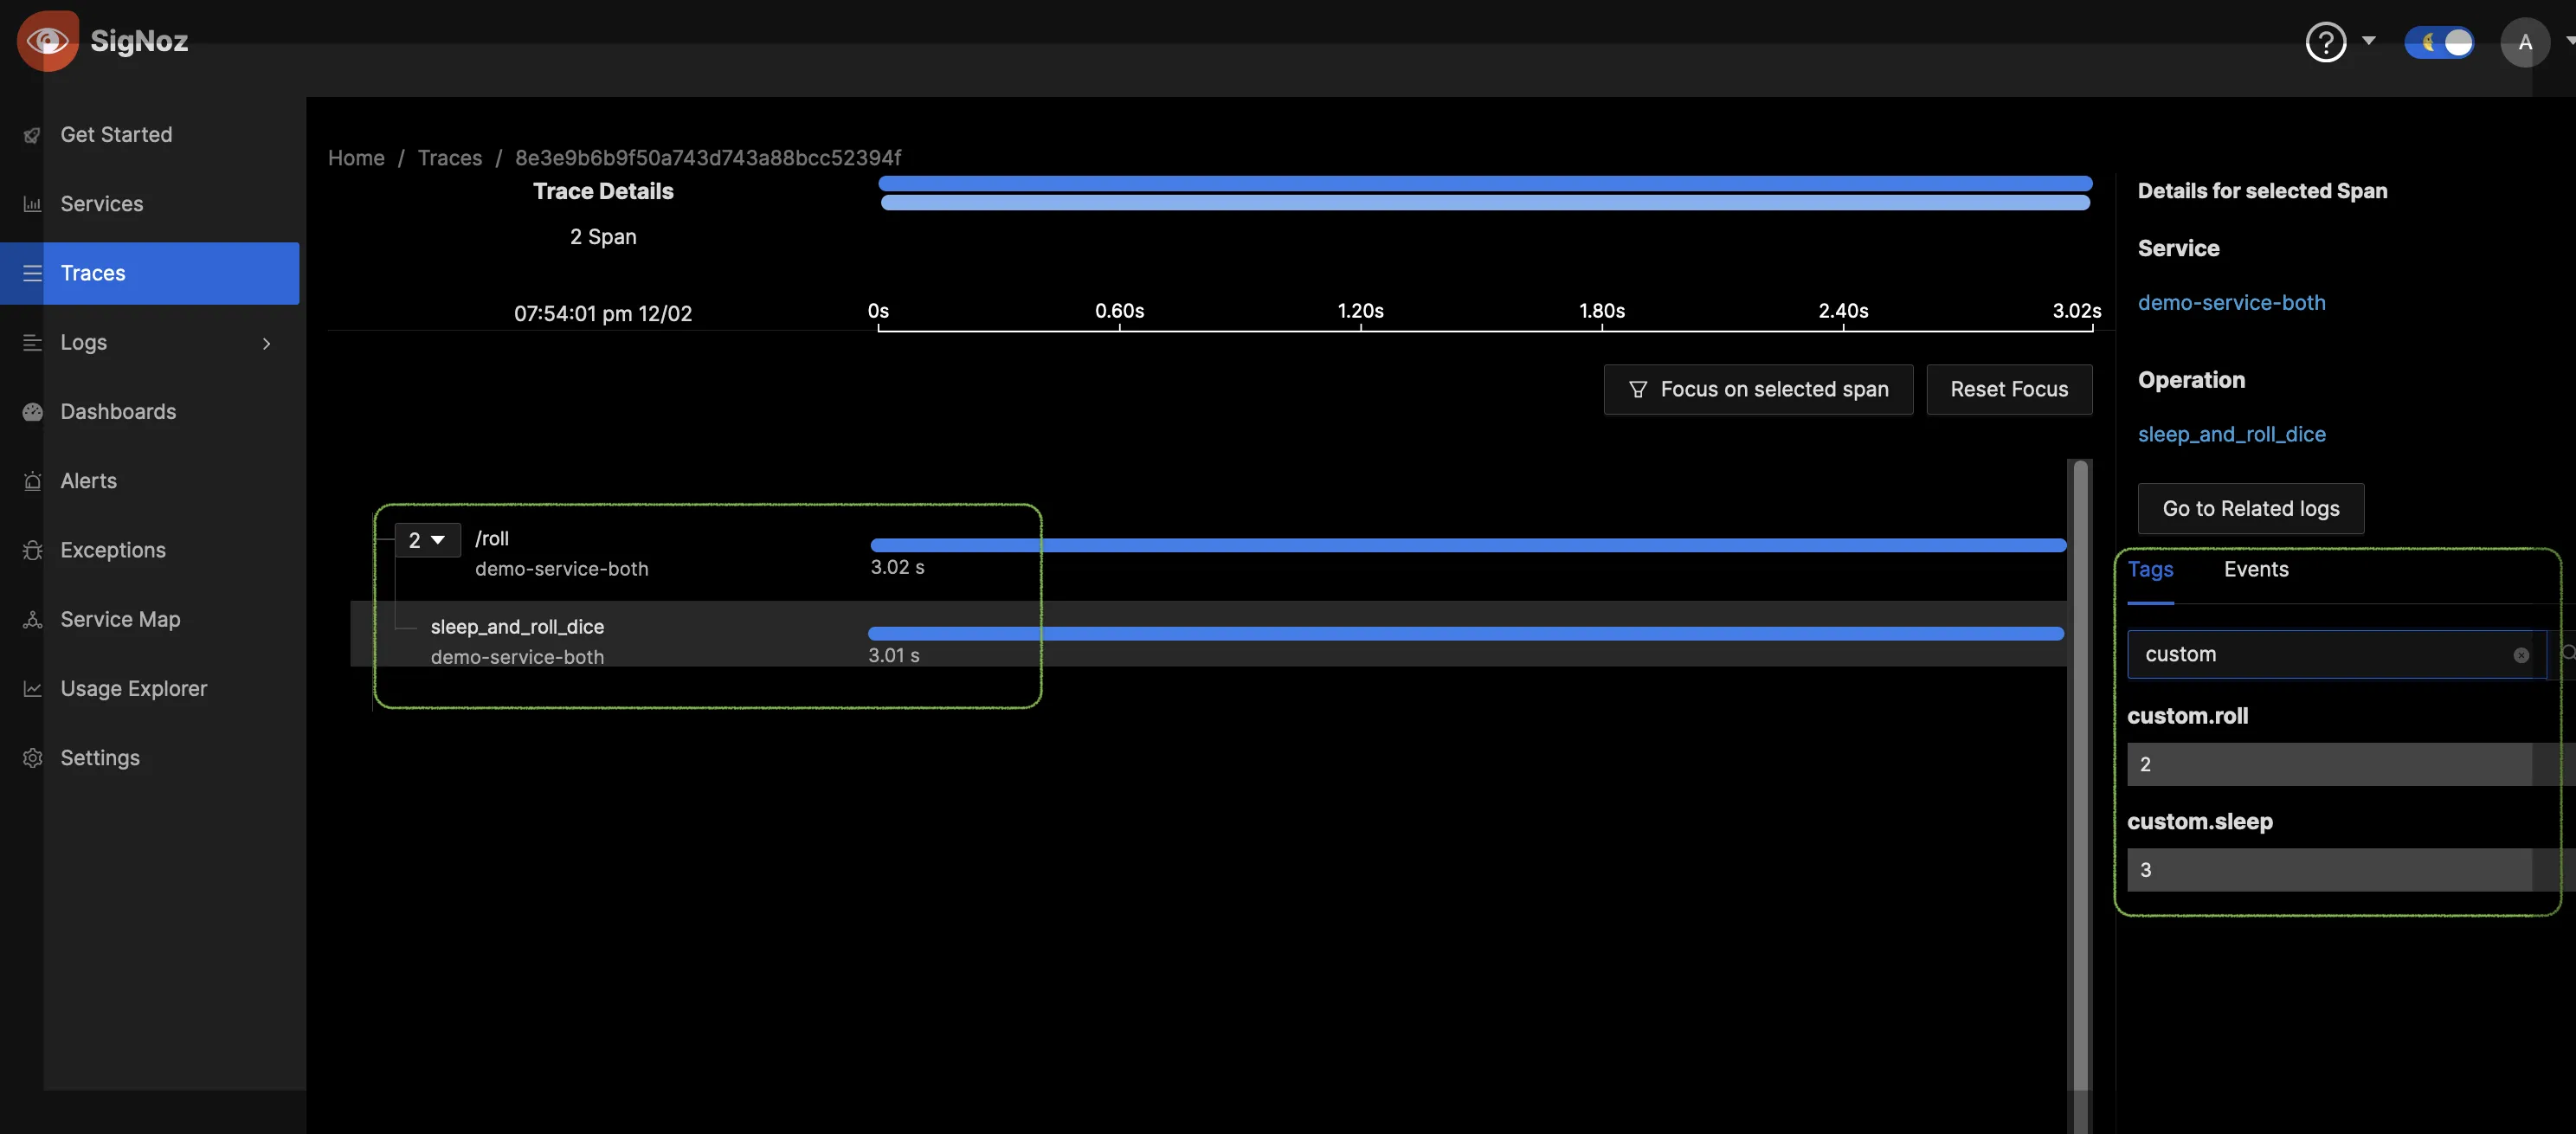
Task: Click the 1.80s timeline marker
Action: click(1601, 311)
